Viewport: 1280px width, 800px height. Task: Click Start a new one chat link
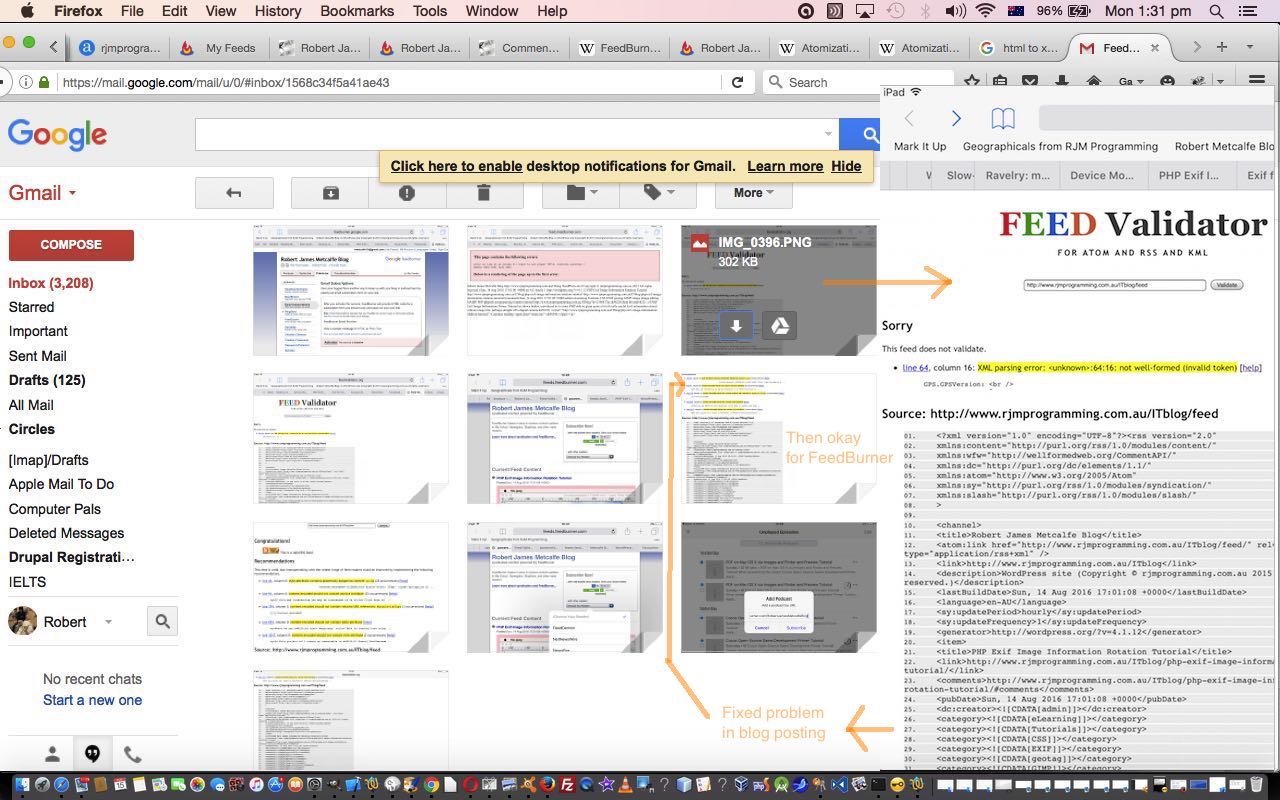(x=92, y=700)
